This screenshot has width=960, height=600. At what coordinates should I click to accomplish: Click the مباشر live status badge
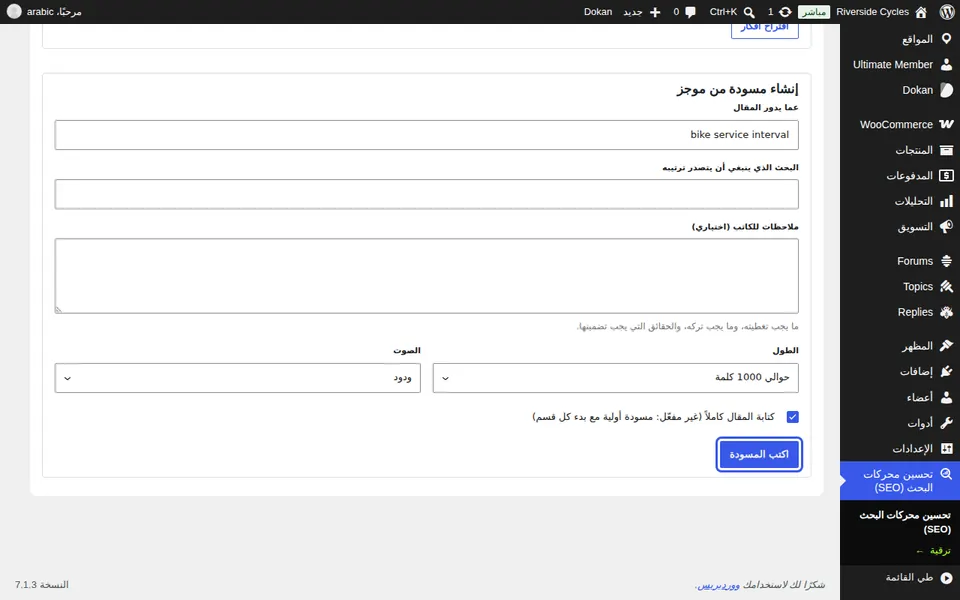pyautogui.click(x=814, y=12)
